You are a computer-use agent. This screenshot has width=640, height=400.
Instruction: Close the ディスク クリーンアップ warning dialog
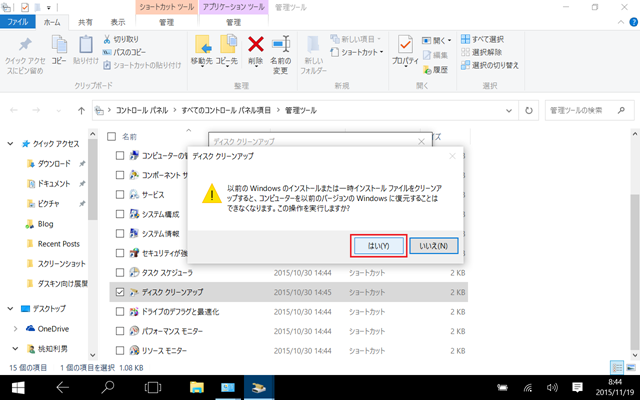452,156
